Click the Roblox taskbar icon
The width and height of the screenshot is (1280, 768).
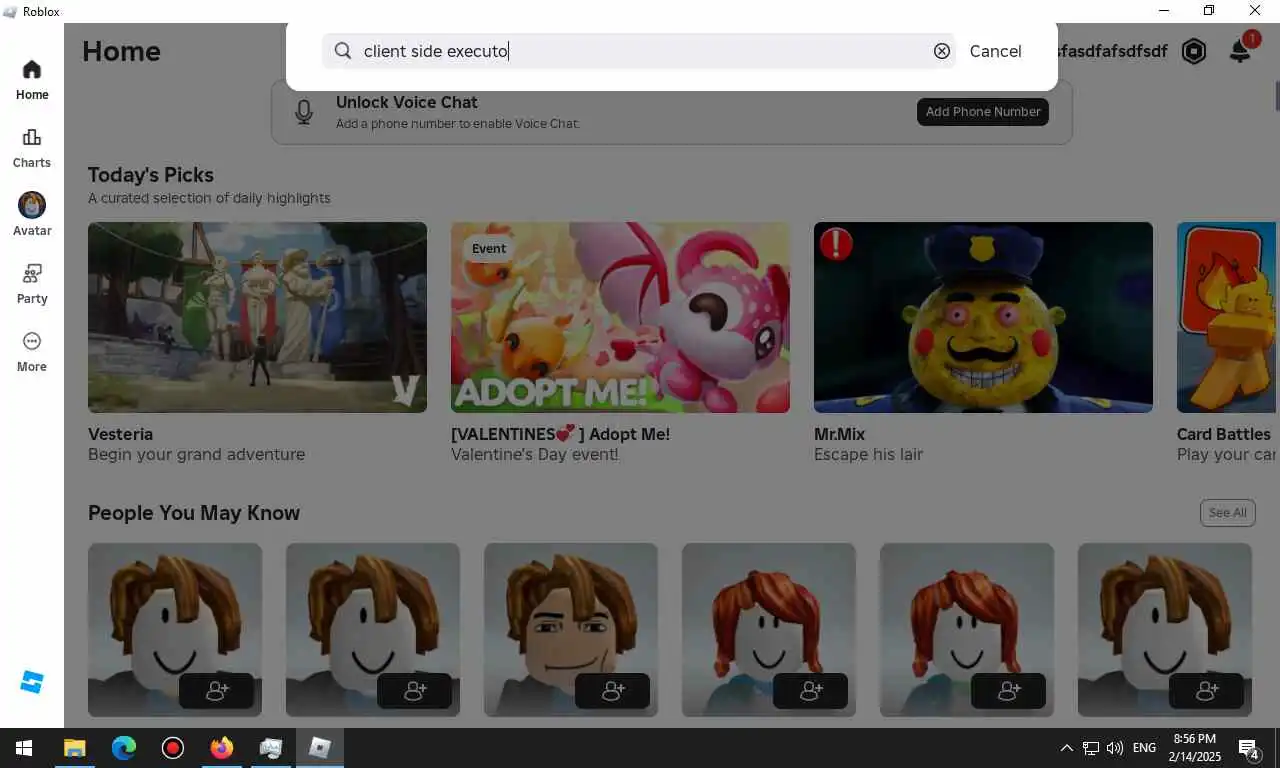coord(319,748)
